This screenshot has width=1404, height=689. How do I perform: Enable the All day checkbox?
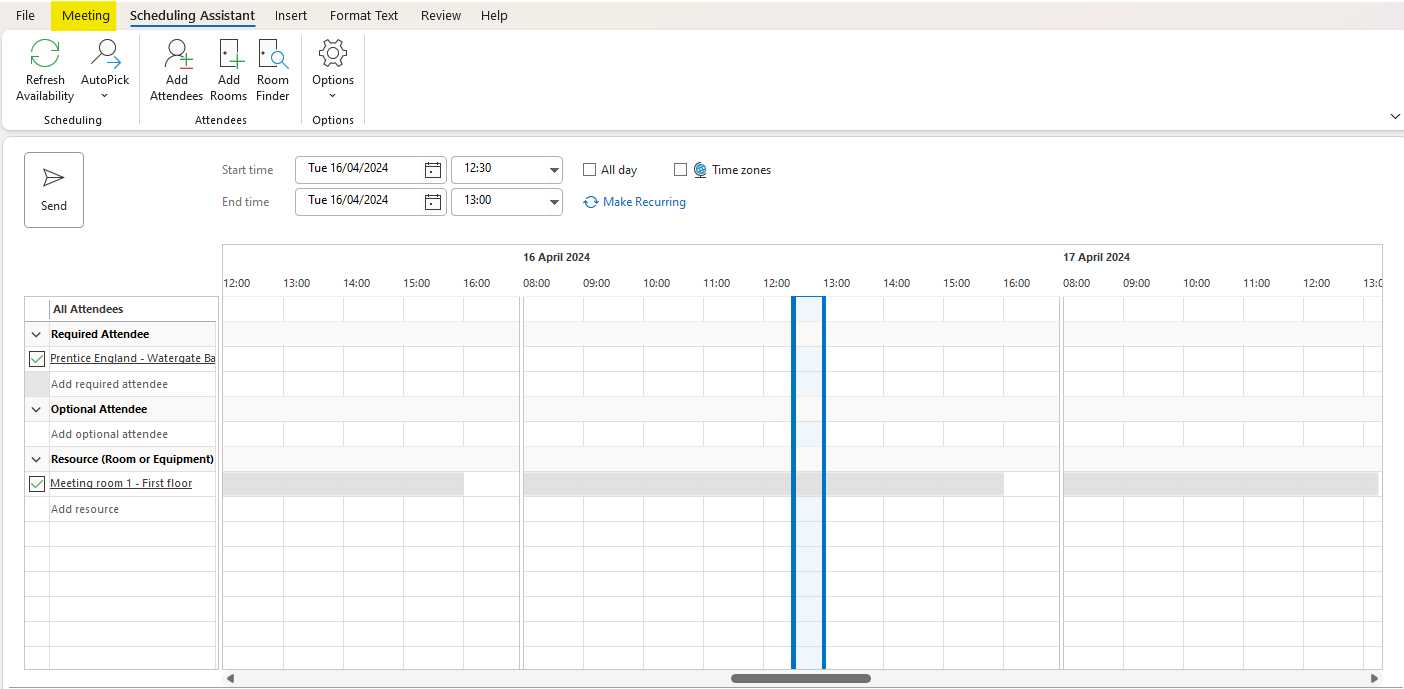click(590, 170)
